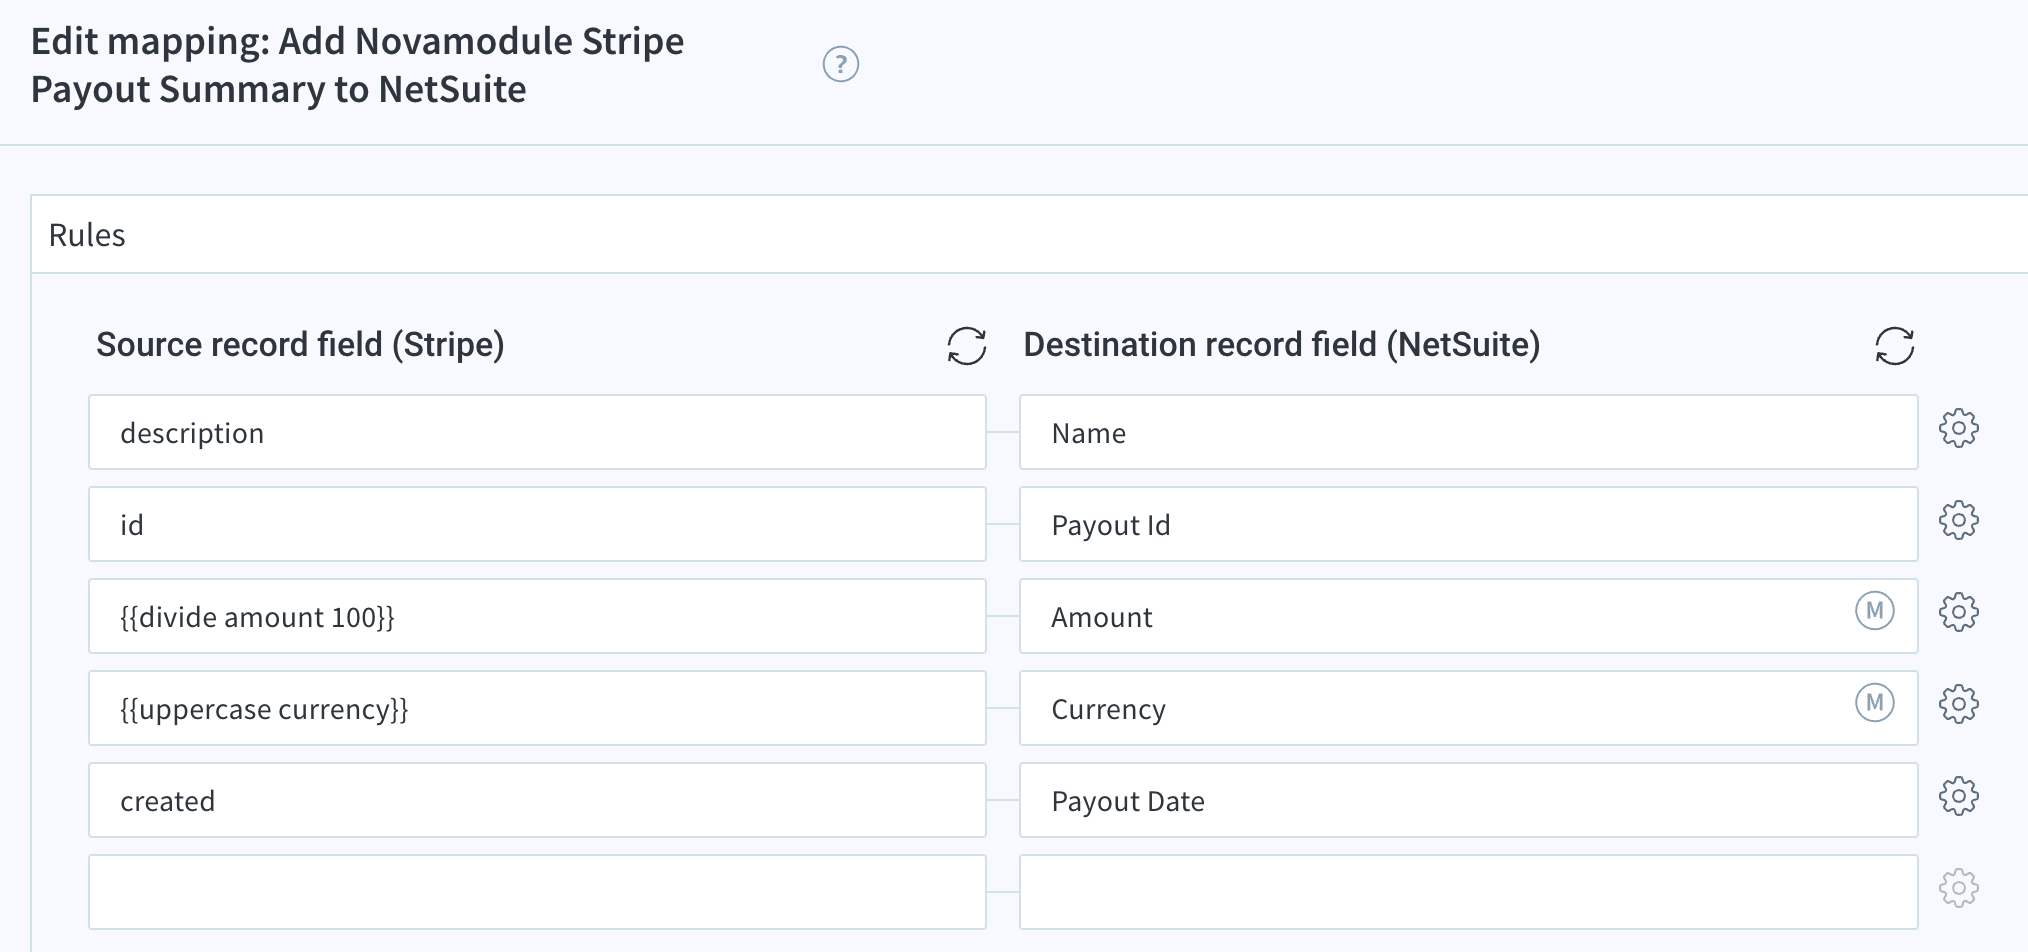
Task: Edit the Name destination field
Action: pos(1469,432)
